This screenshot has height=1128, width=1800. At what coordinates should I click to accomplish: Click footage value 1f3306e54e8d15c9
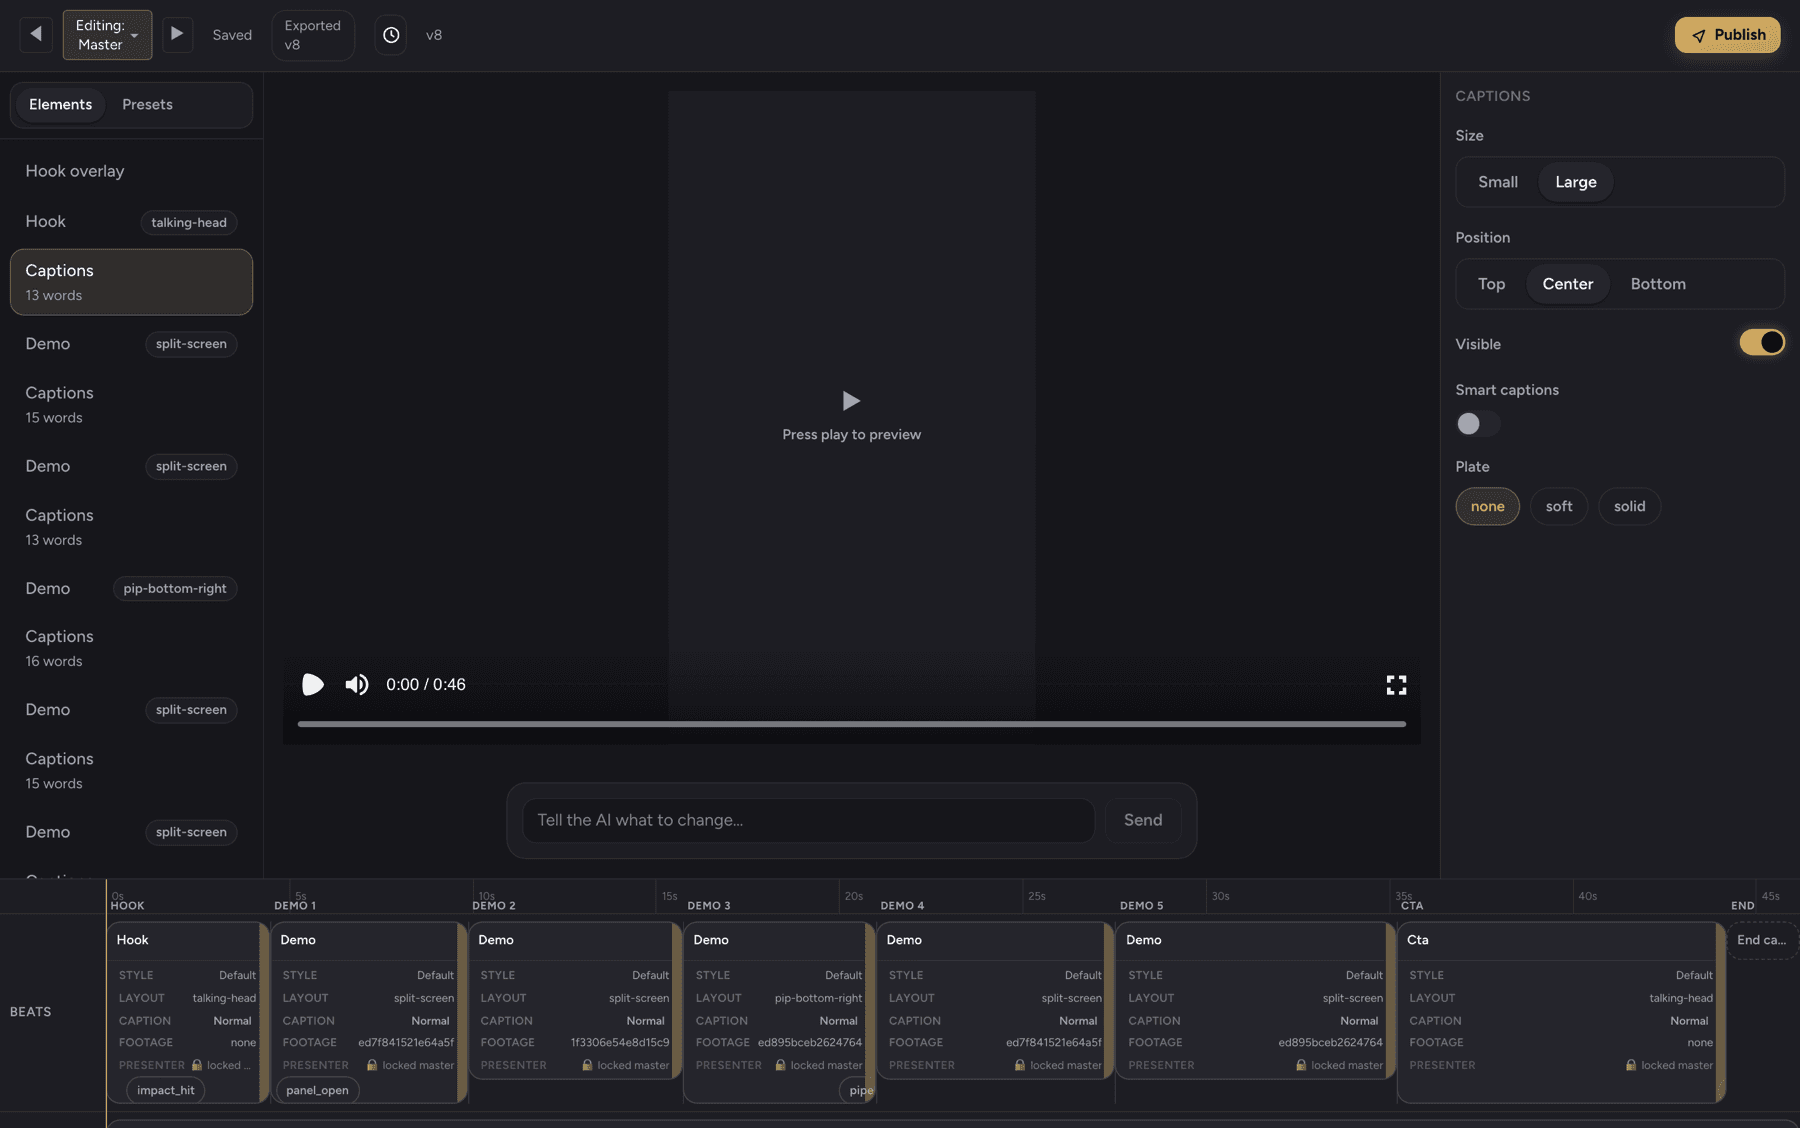(620, 1043)
